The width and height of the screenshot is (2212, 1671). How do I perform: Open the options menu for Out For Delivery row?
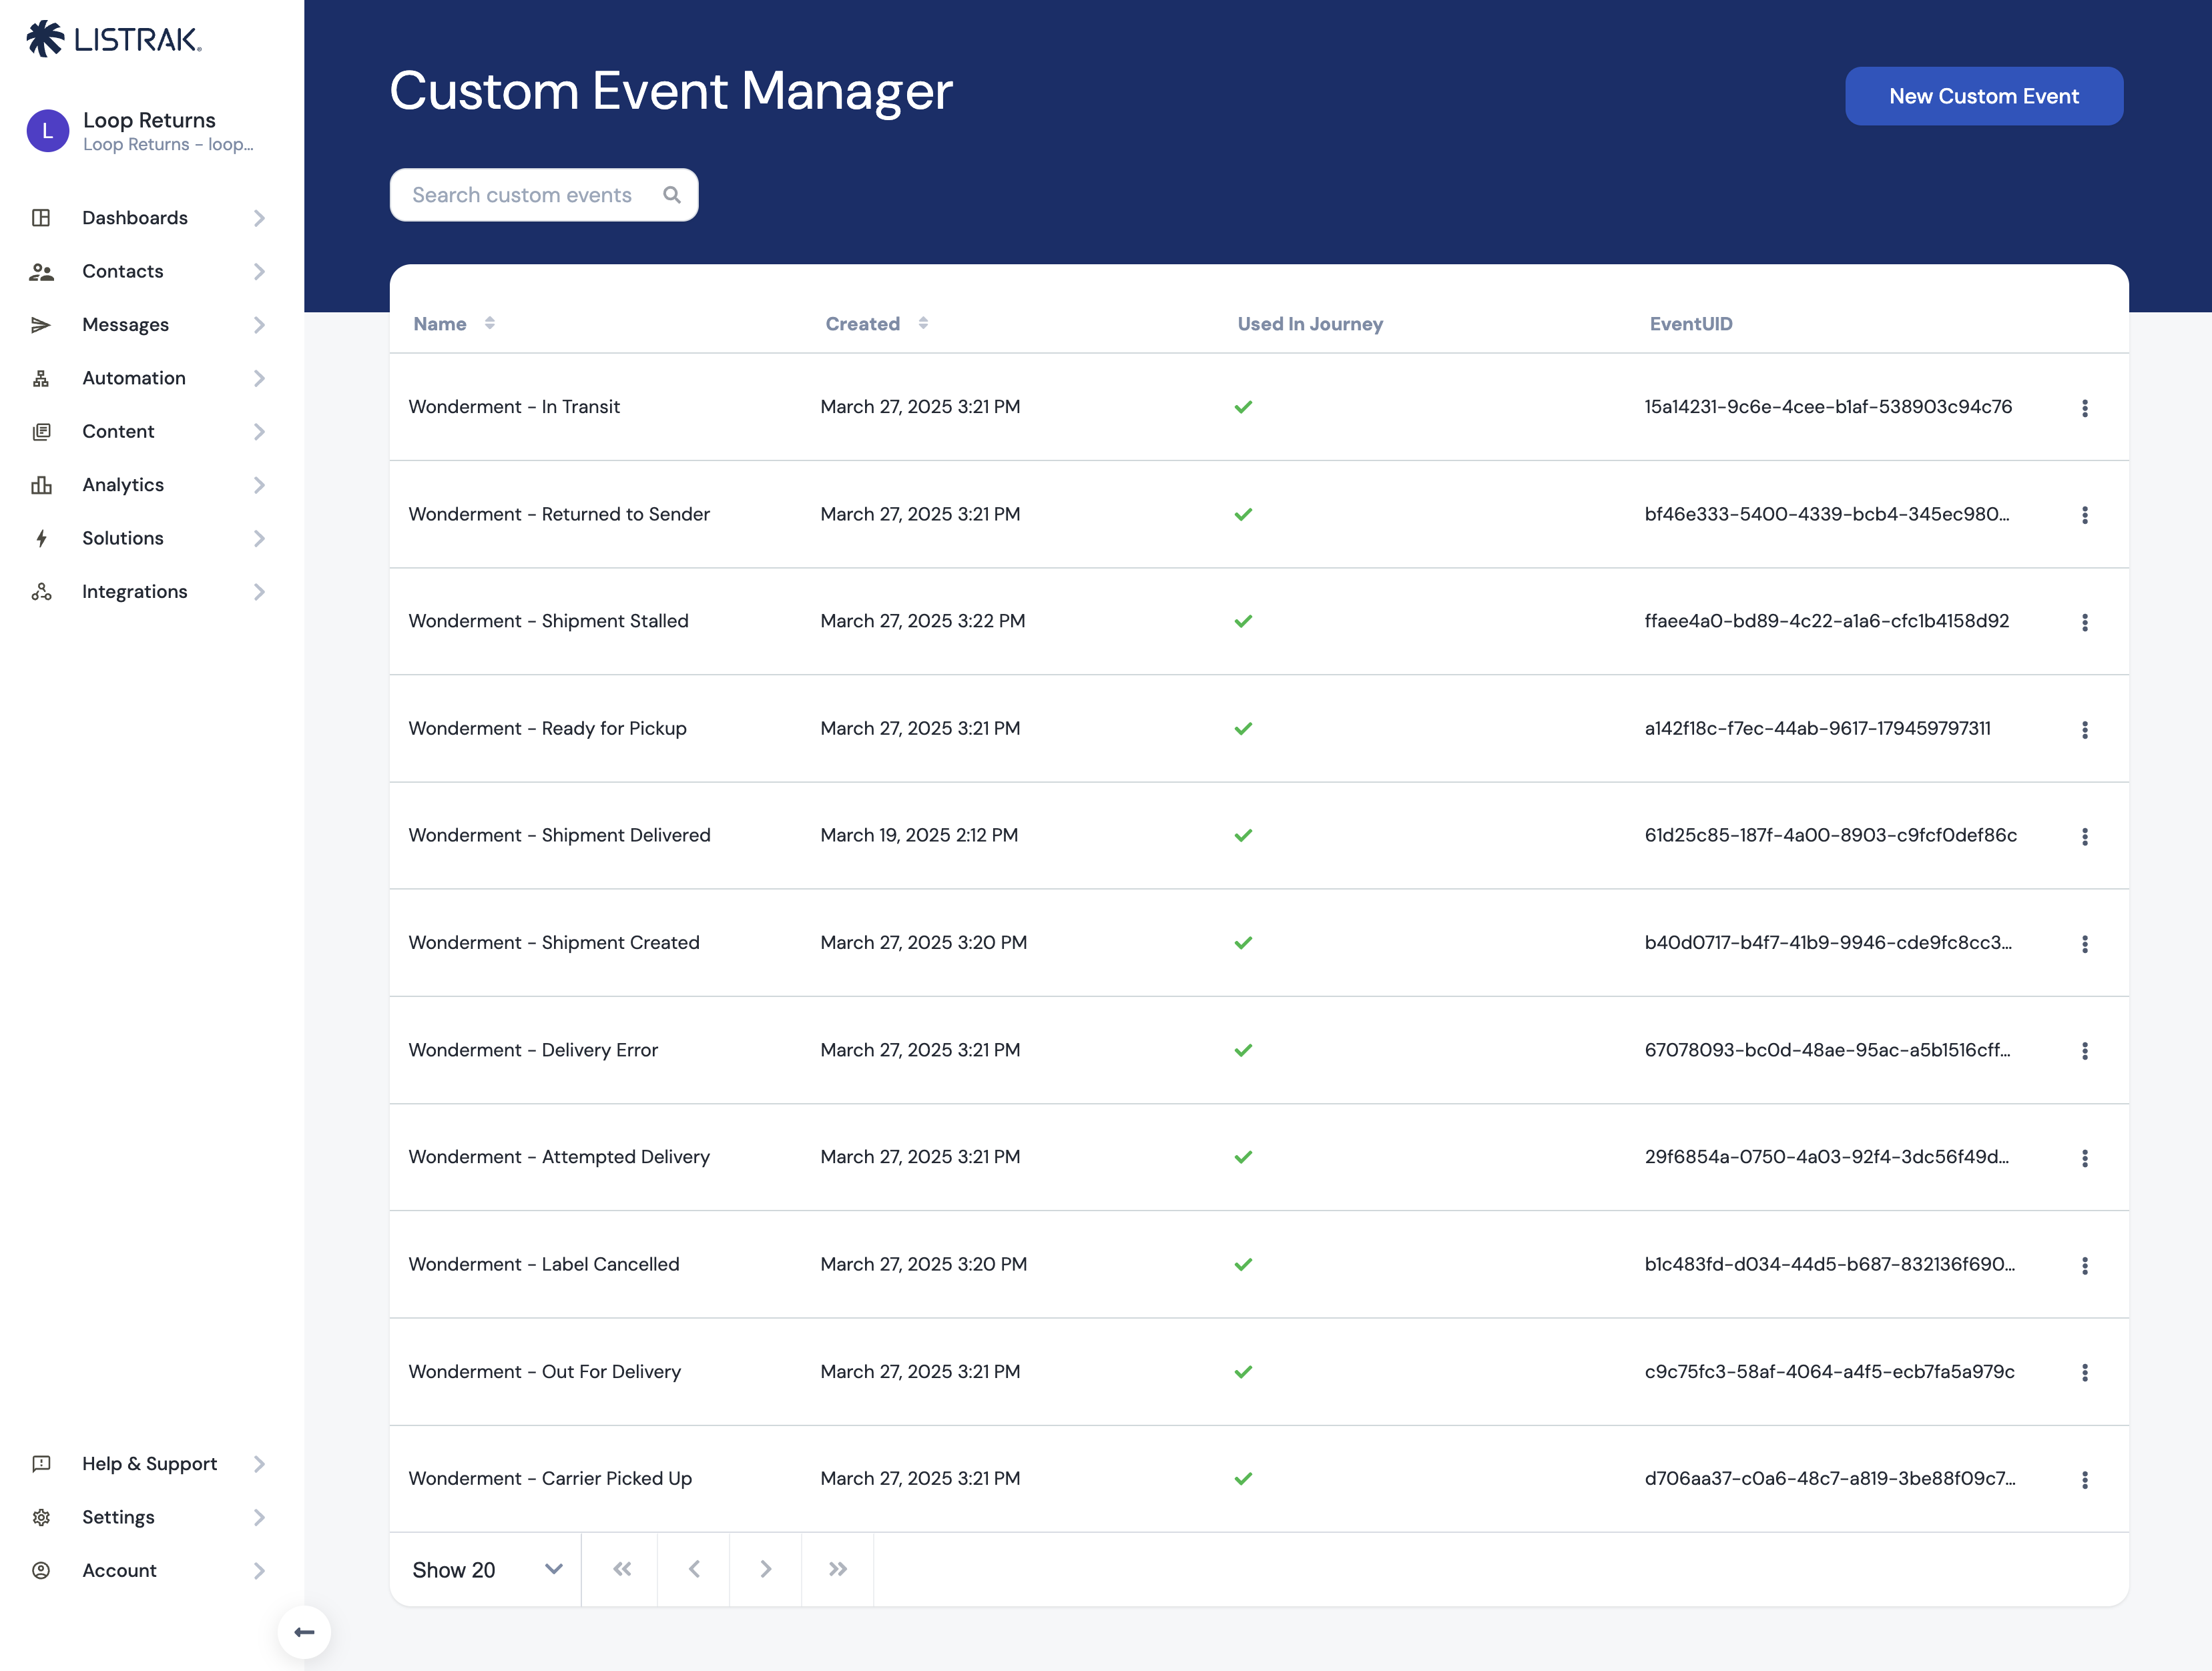click(x=2085, y=1373)
